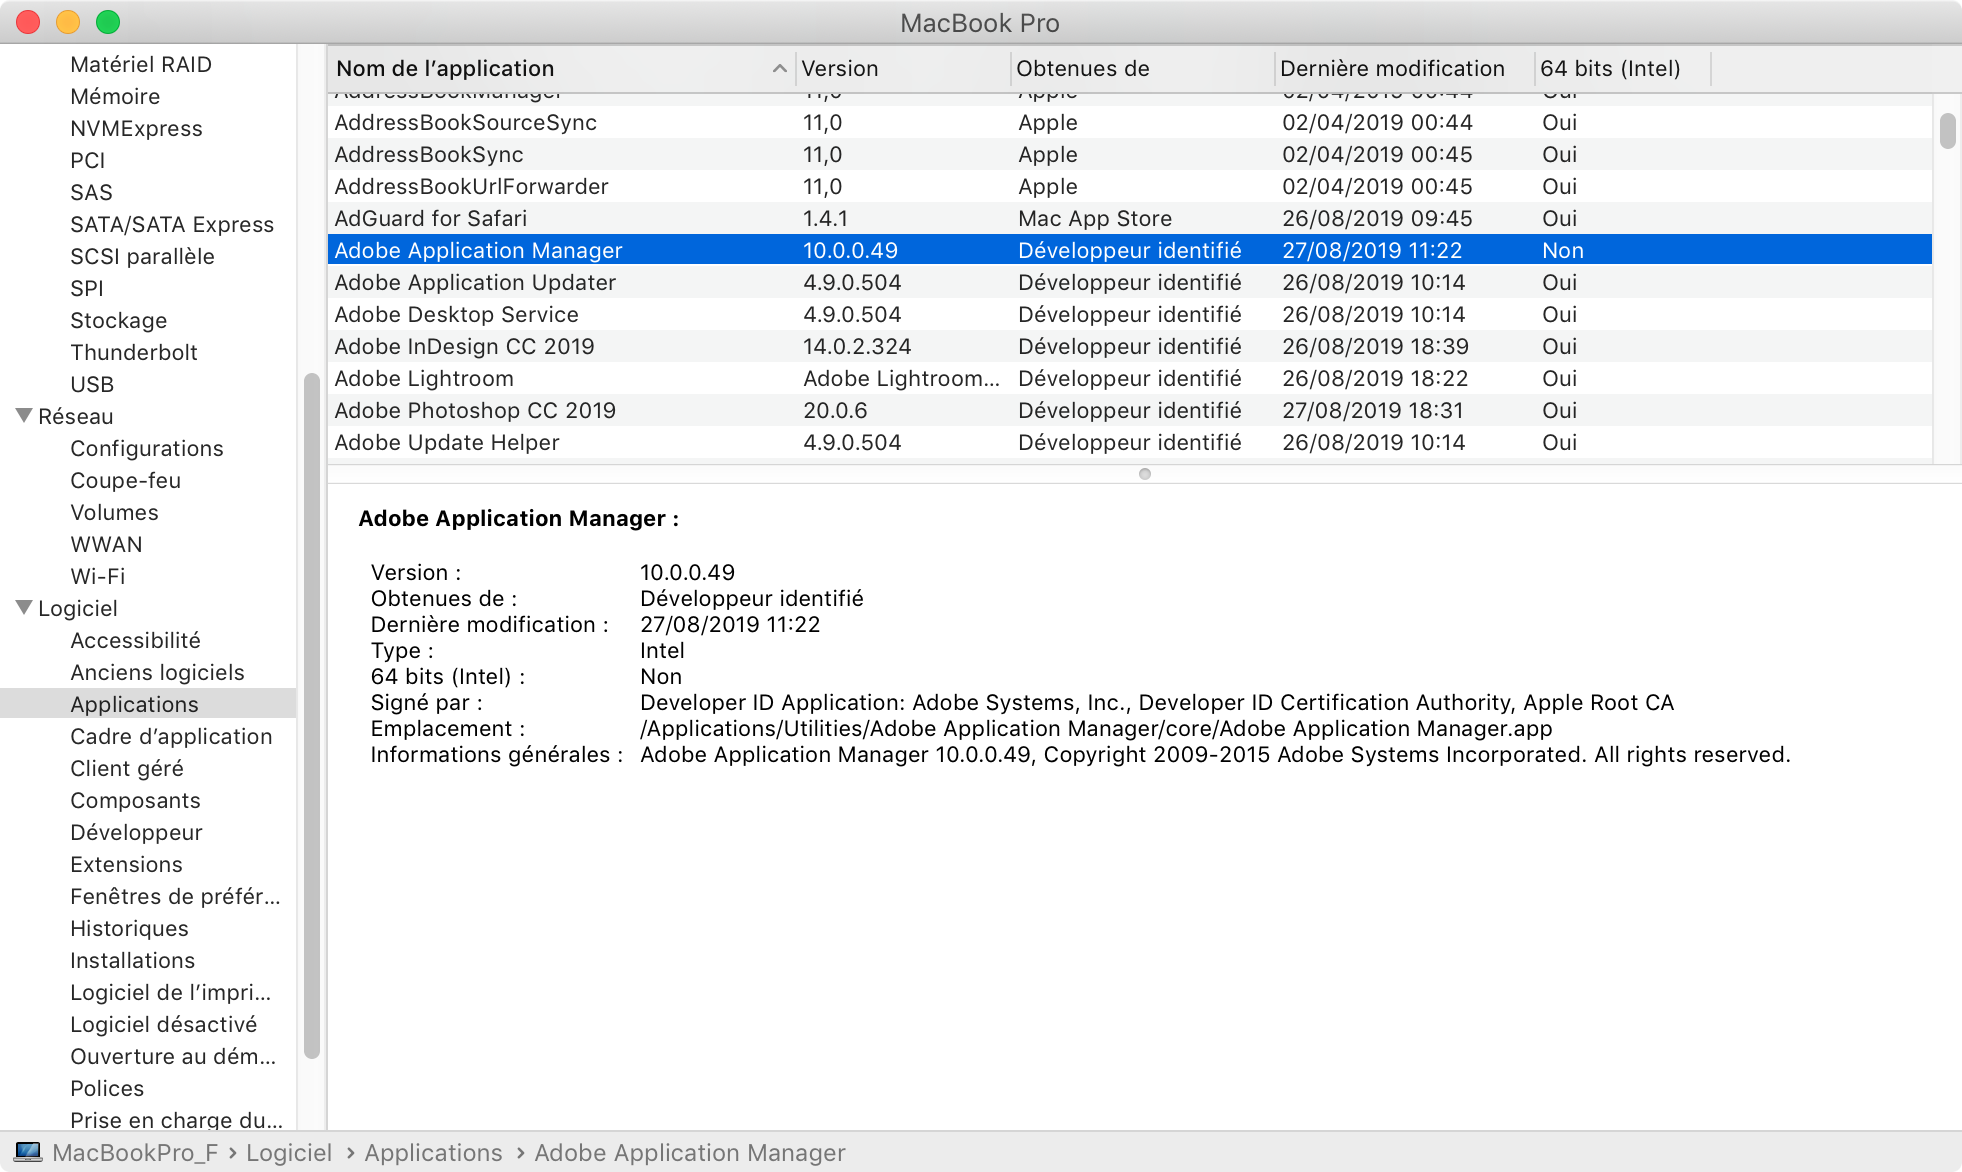Sort by 64 bits (Intel) column header
The height and width of the screenshot is (1172, 1962).
coord(1623,68)
